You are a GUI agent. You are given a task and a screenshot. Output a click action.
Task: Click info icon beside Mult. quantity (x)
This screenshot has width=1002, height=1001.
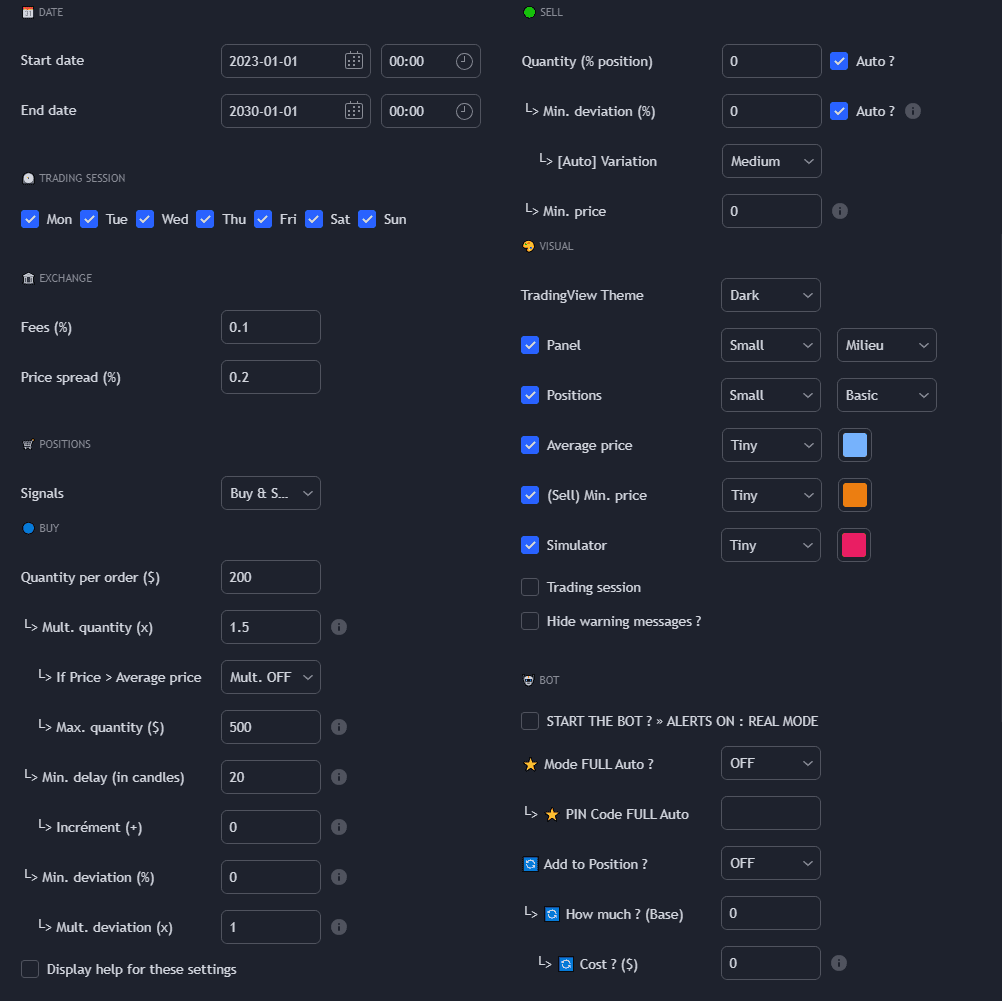339,627
